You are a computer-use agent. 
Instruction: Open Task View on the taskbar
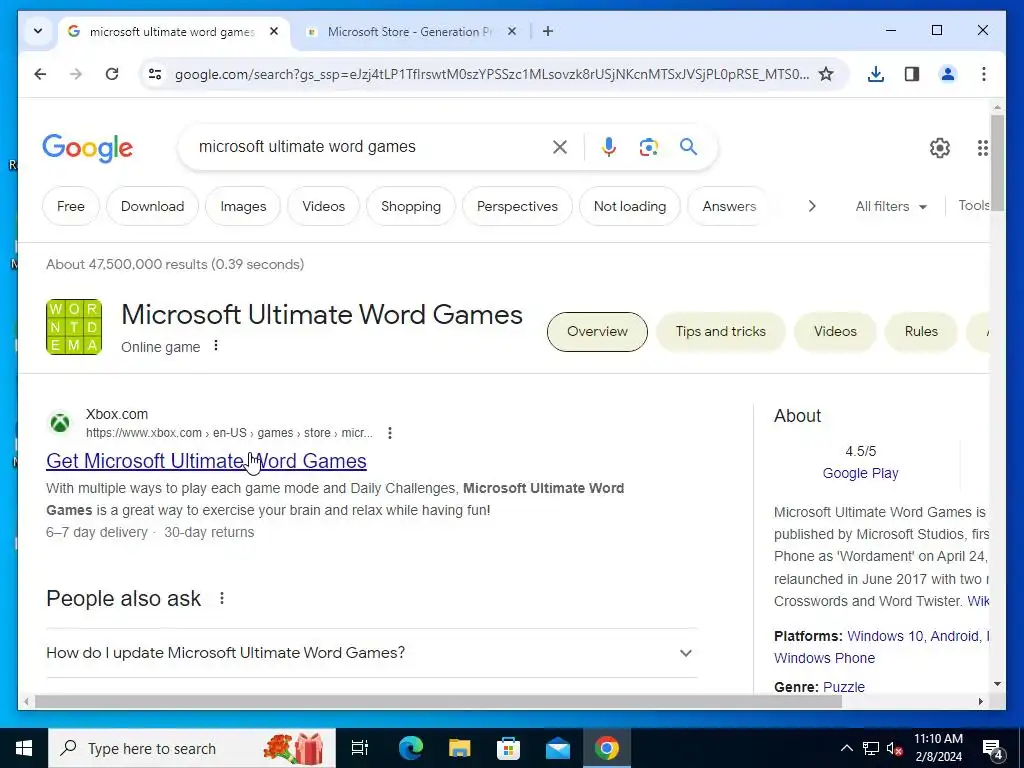[360, 748]
